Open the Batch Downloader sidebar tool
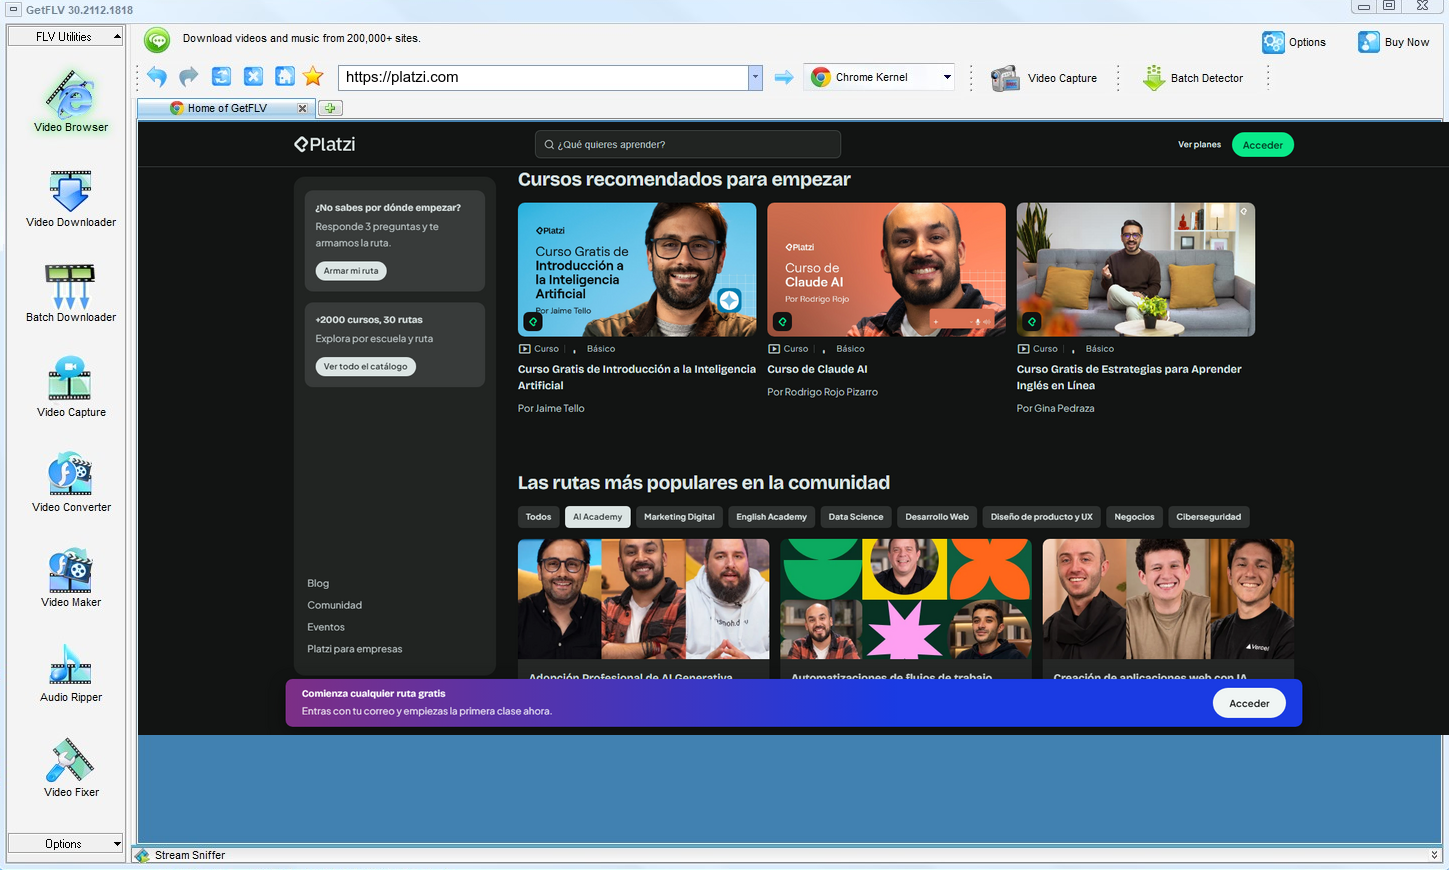Screen dimensions: 1449x870 (x=70, y=293)
